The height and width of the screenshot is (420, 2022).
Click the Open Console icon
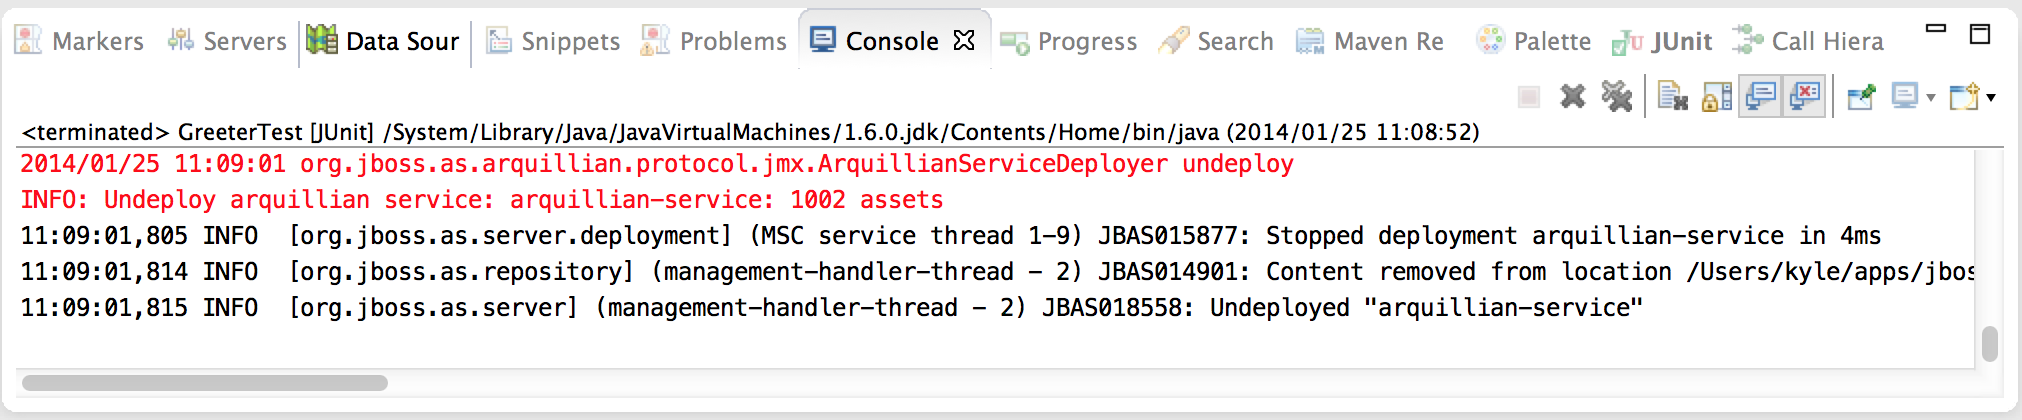coord(1964,97)
